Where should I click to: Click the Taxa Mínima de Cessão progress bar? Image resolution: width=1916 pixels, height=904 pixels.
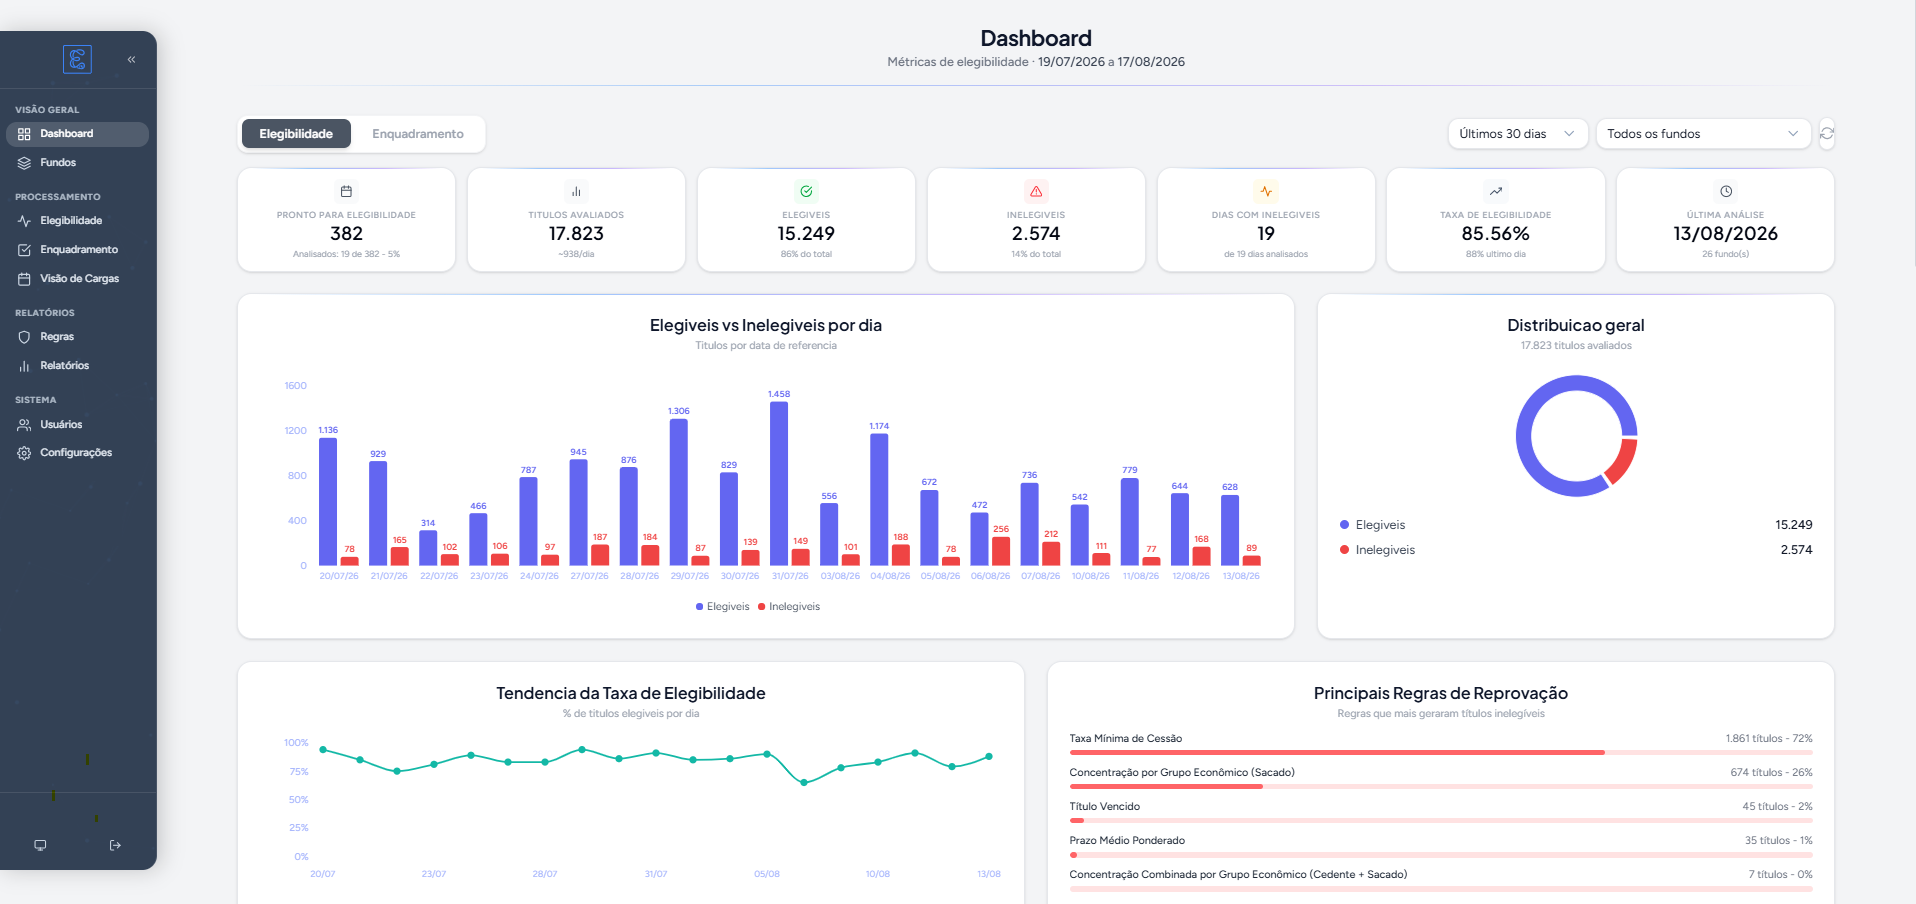[1441, 752]
